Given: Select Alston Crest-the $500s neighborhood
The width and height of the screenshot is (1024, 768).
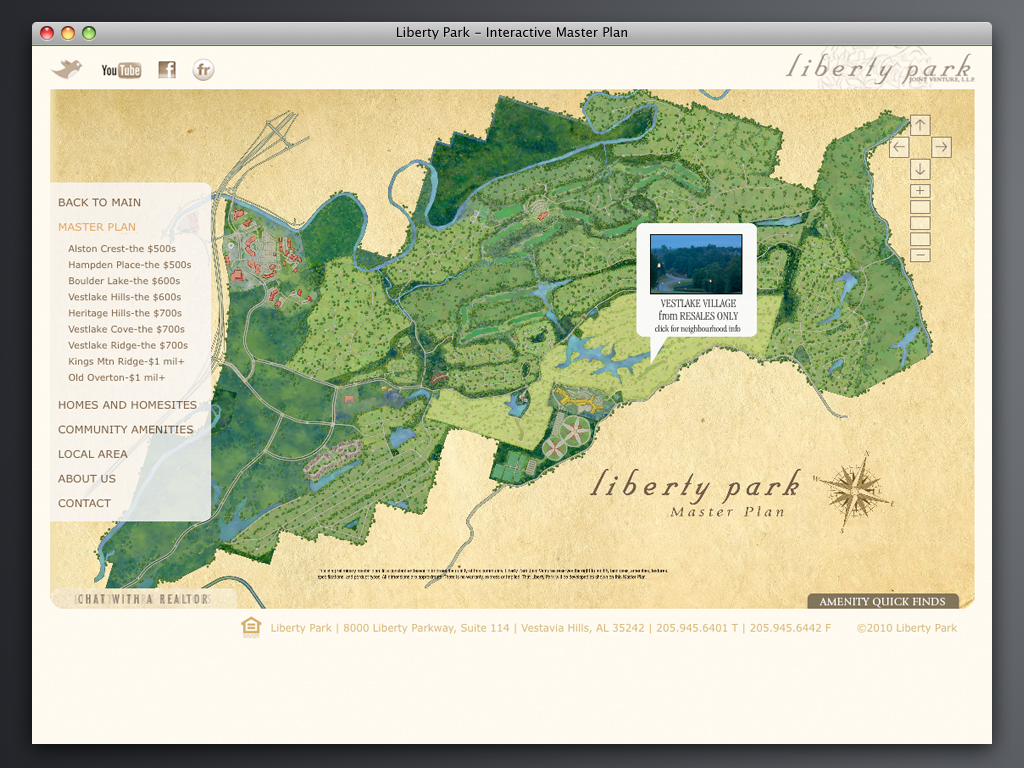Looking at the screenshot, I should pos(122,249).
